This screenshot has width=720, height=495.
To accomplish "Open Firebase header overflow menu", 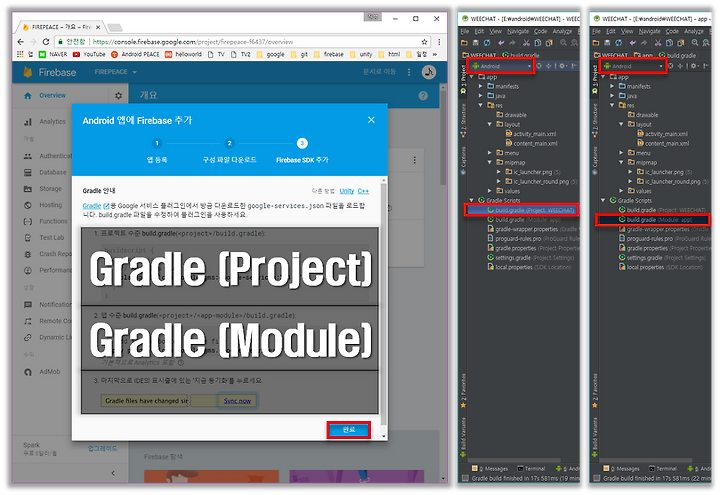I will pyautogui.click(x=409, y=72).
